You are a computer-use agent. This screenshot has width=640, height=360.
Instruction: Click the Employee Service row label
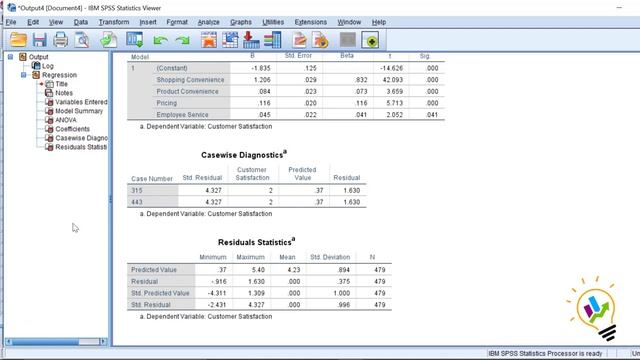pos(182,115)
